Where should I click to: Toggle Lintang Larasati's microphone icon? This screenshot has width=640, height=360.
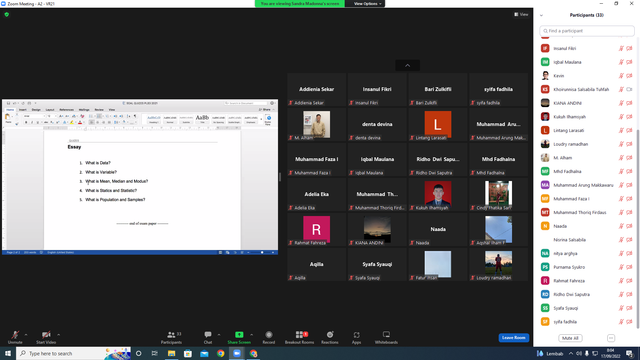621,130
